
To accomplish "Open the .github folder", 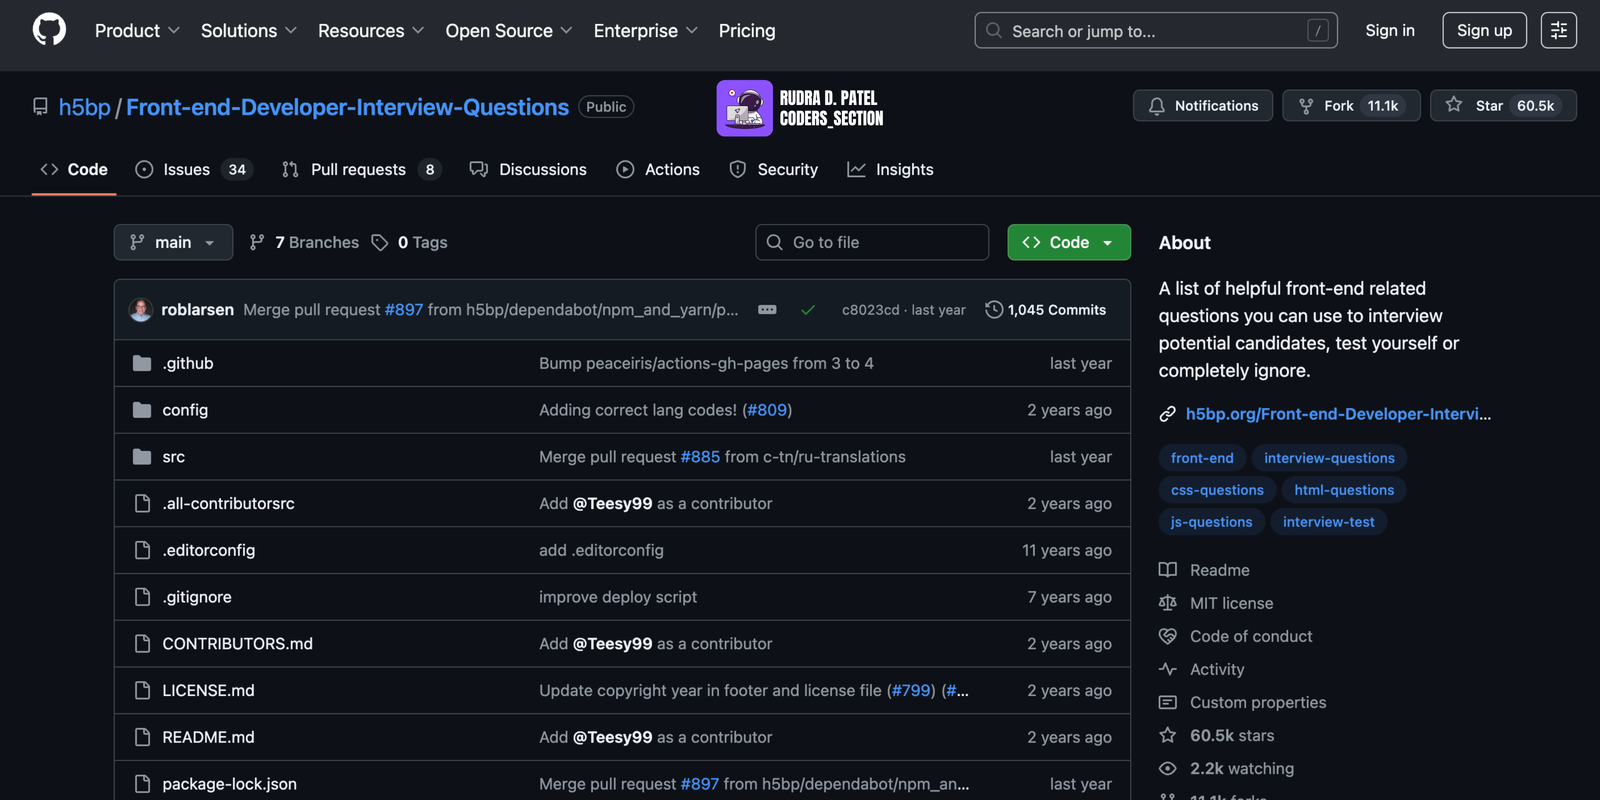I will pos(188,363).
